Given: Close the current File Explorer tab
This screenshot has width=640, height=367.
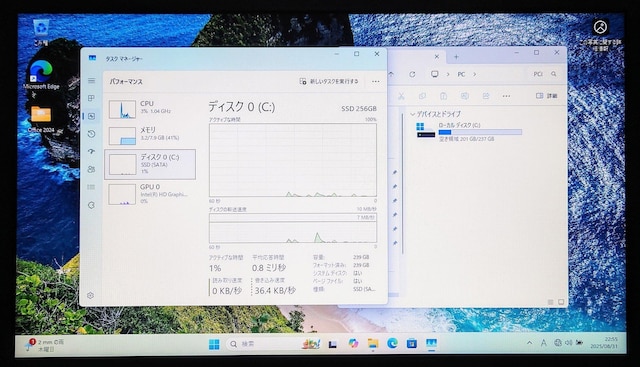Looking at the screenshot, I should point(436,57).
